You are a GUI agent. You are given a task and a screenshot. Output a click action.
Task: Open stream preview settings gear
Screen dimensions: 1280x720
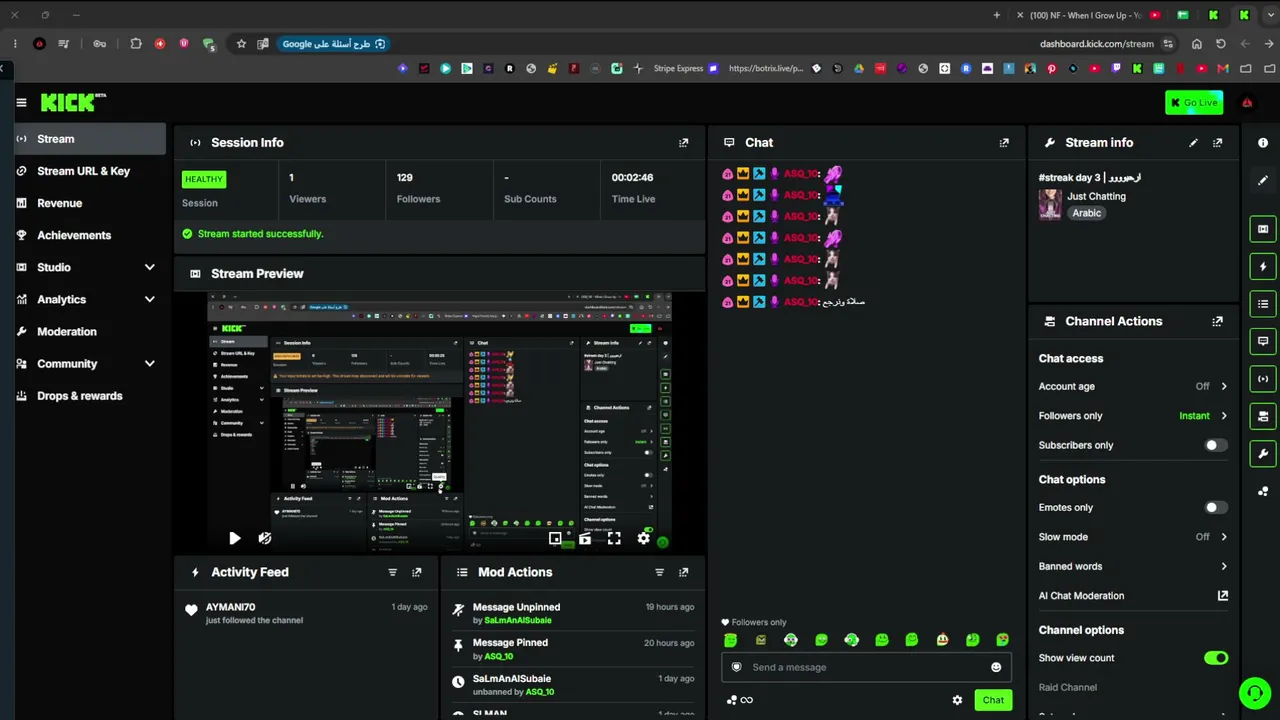643,538
